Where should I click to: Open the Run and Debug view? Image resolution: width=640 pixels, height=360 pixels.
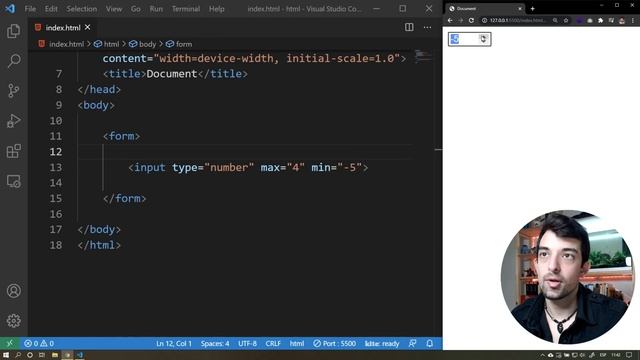tap(13, 121)
